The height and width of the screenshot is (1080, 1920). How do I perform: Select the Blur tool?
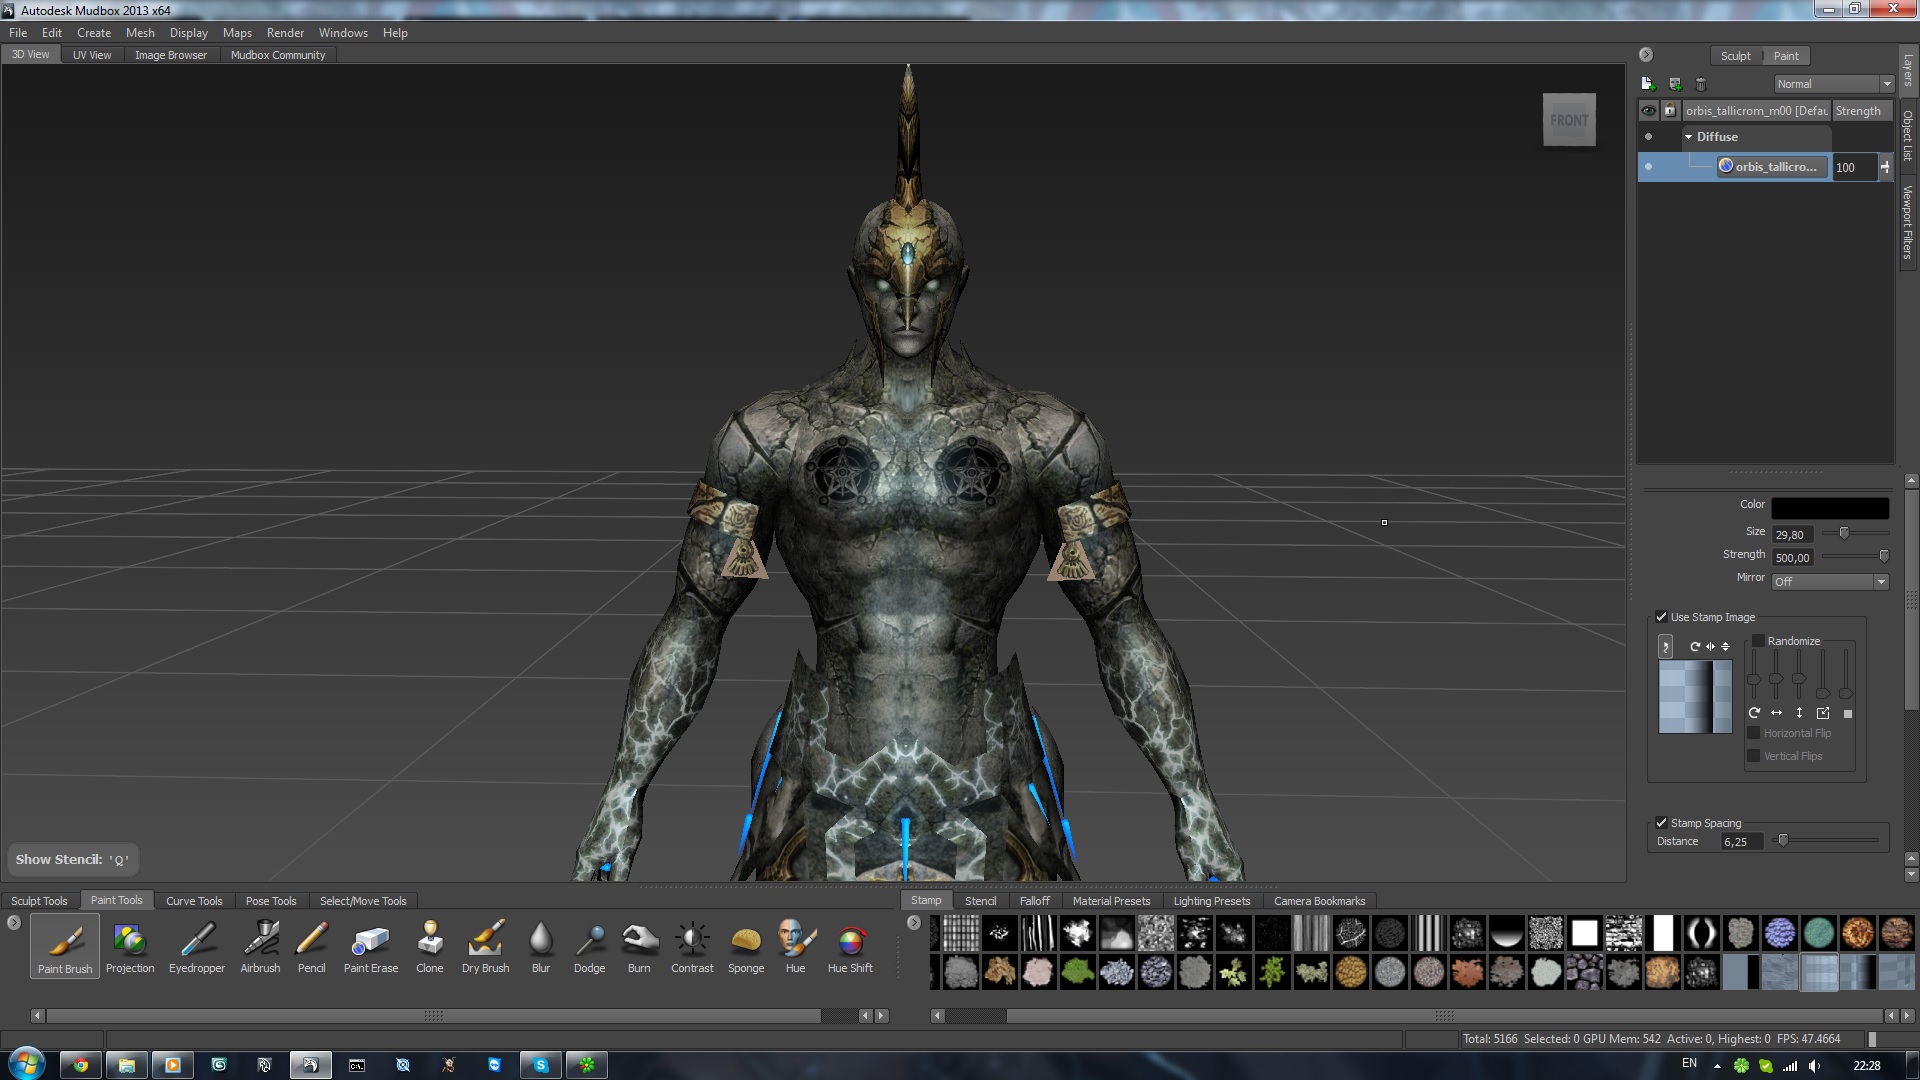click(541, 946)
